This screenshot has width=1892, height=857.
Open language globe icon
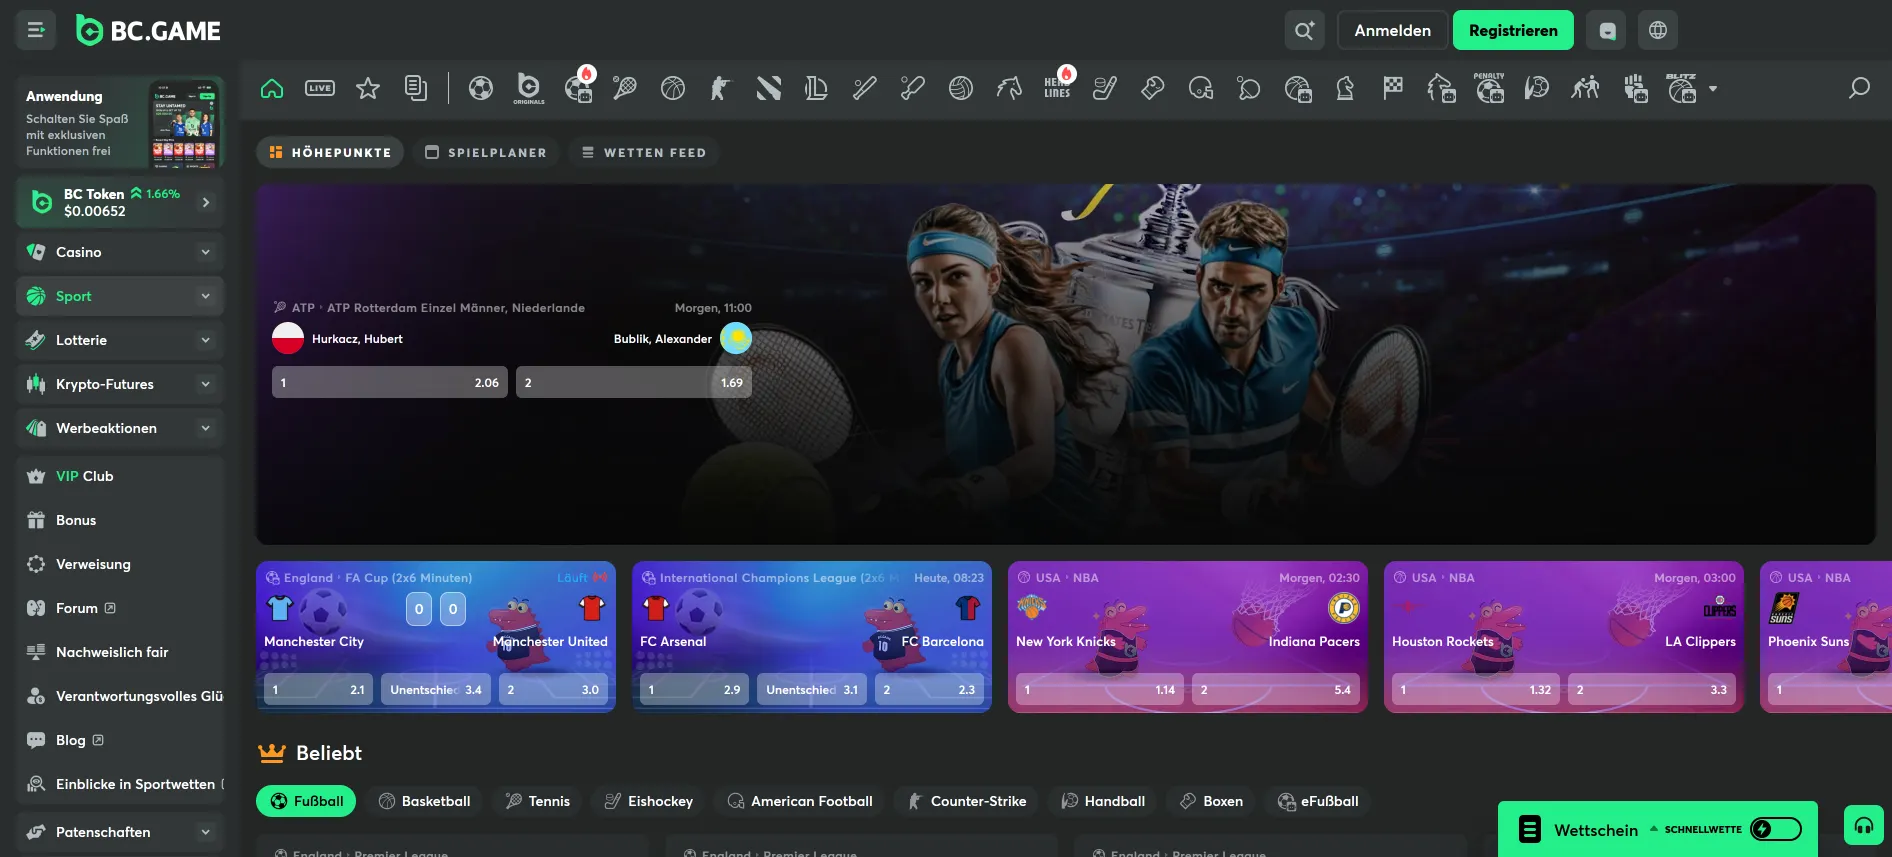coord(1658,30)
